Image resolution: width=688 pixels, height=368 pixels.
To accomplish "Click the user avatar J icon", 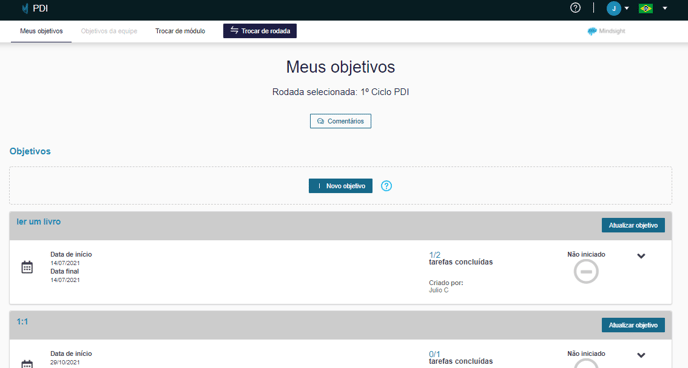I will [x=613, y=8].
